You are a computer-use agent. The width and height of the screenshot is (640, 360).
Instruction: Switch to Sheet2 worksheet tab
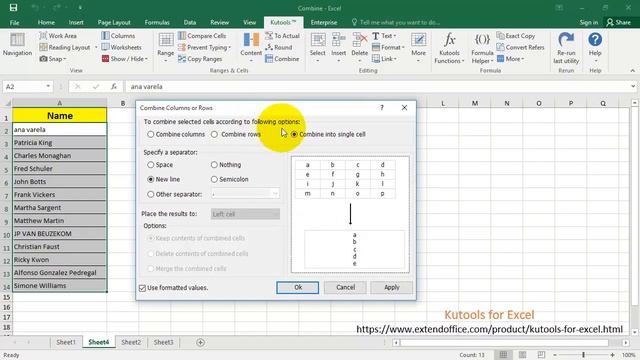(131, 342)
